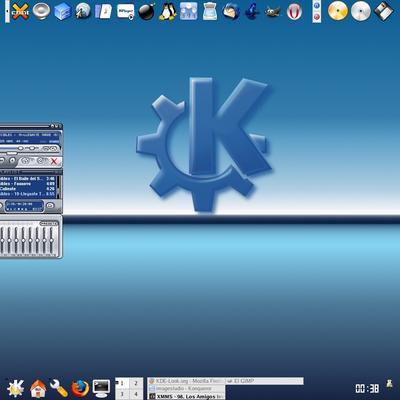Open the Home folder icon
The image size is (400, 400).
pos(38,388)
